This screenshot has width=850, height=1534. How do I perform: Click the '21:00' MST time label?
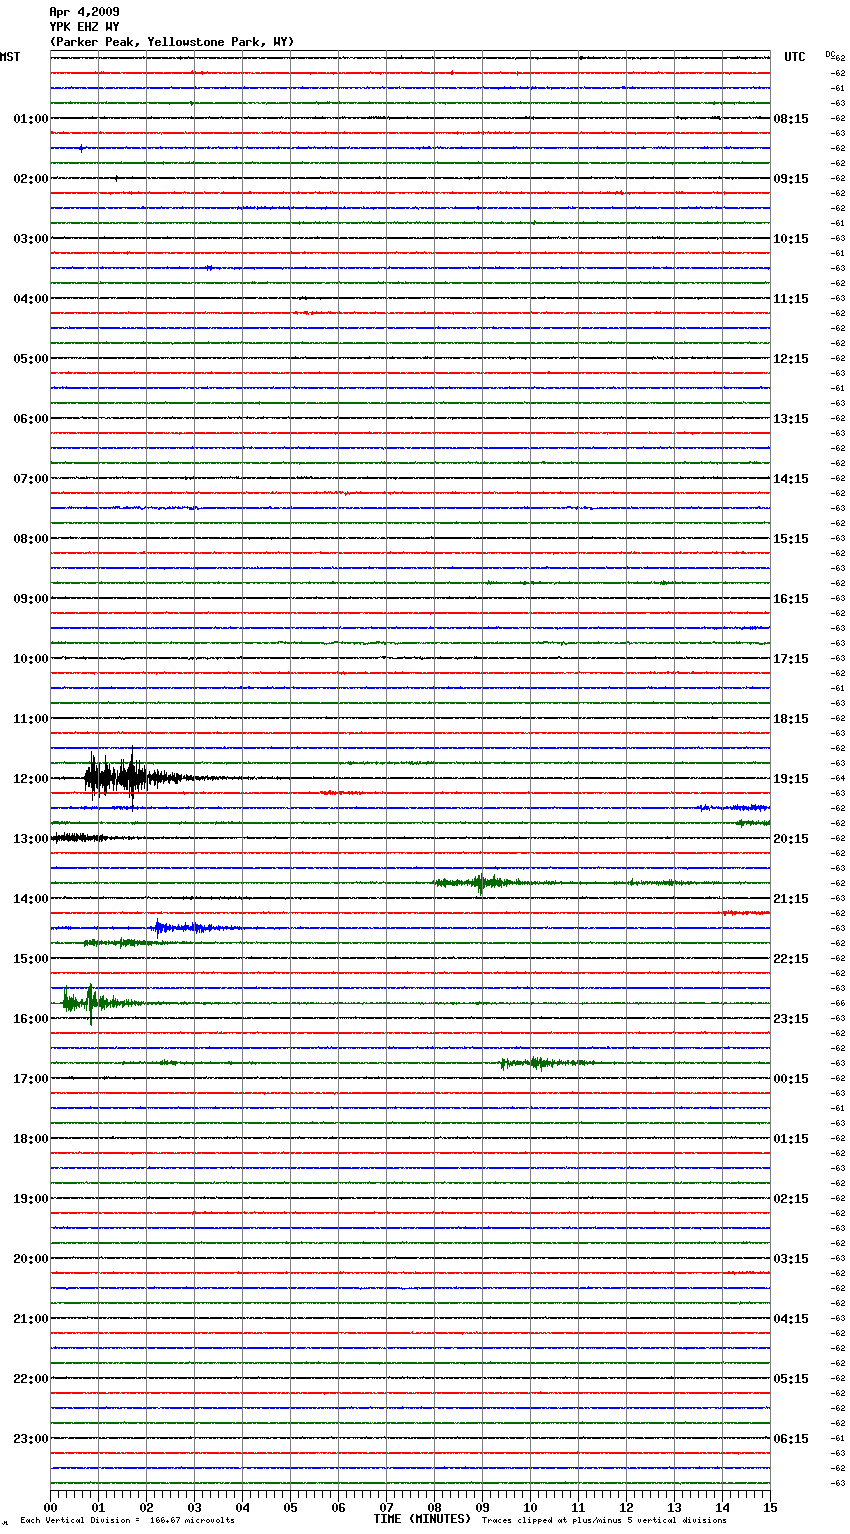(x=31, y=1319)
